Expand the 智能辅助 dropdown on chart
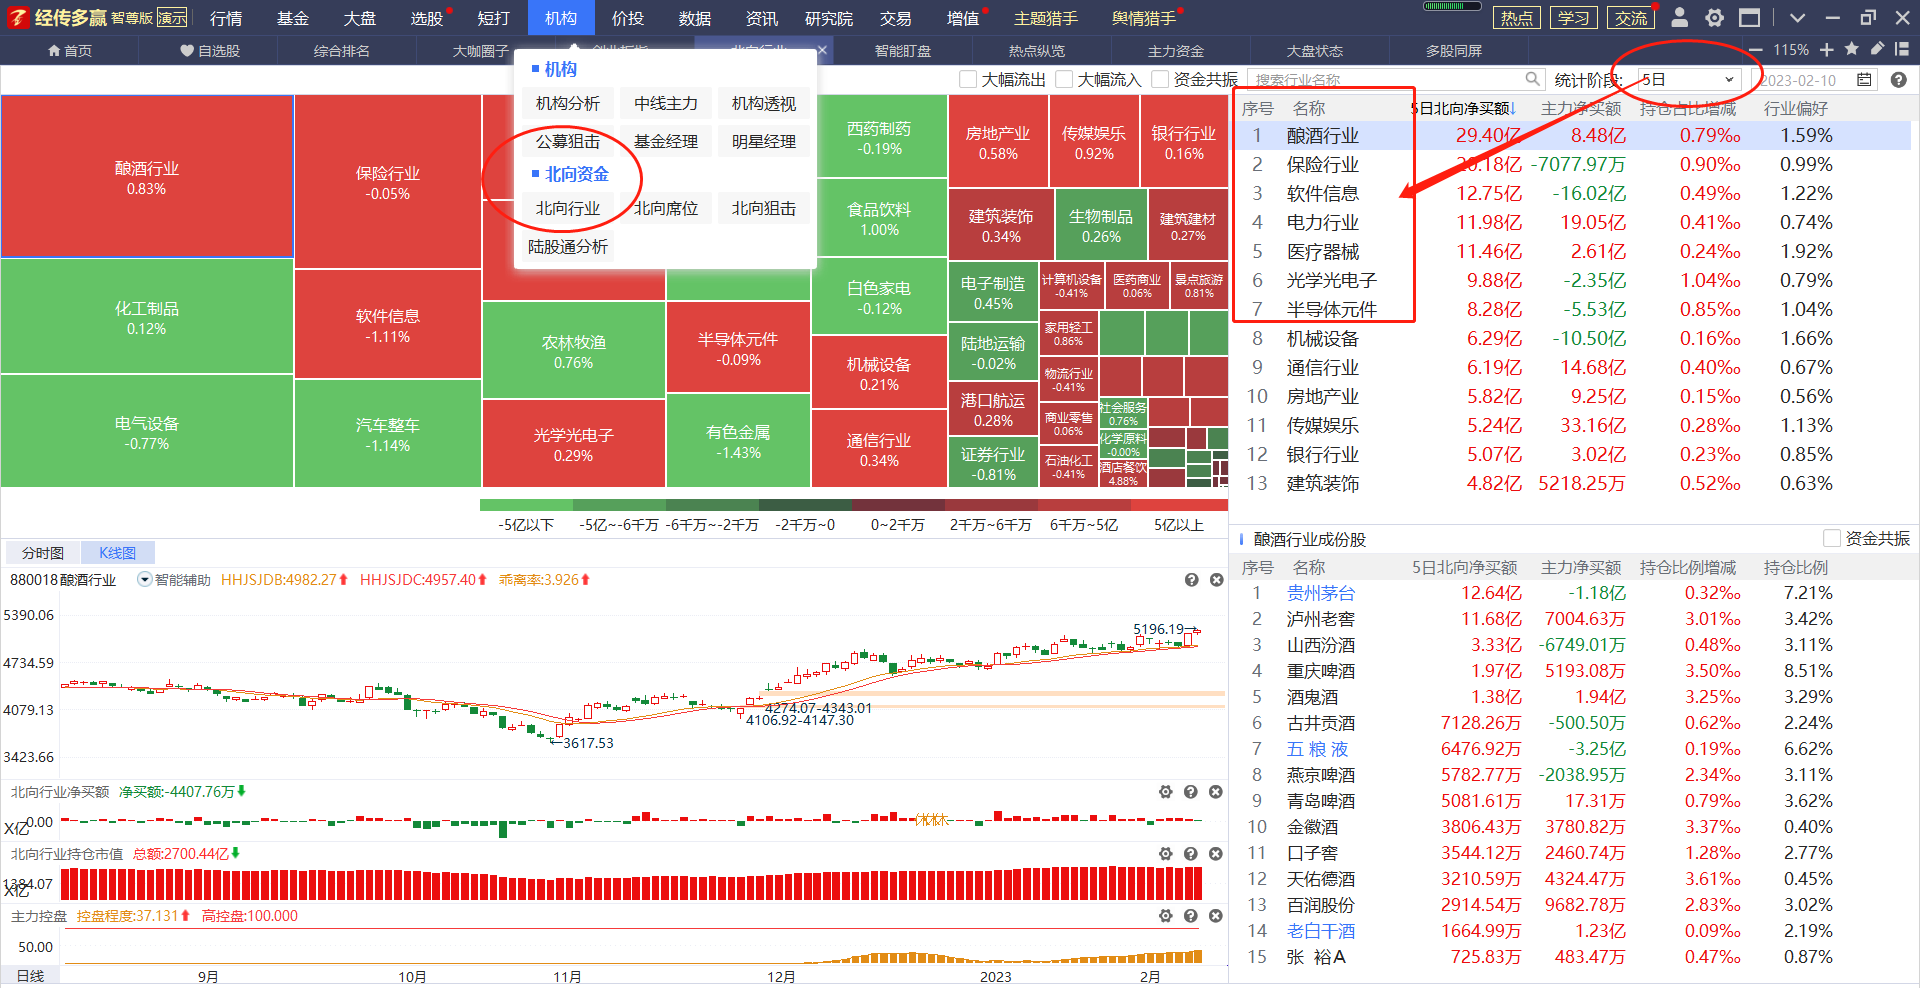The height and width of the screenshot is (988, 1920). point(144,579)
